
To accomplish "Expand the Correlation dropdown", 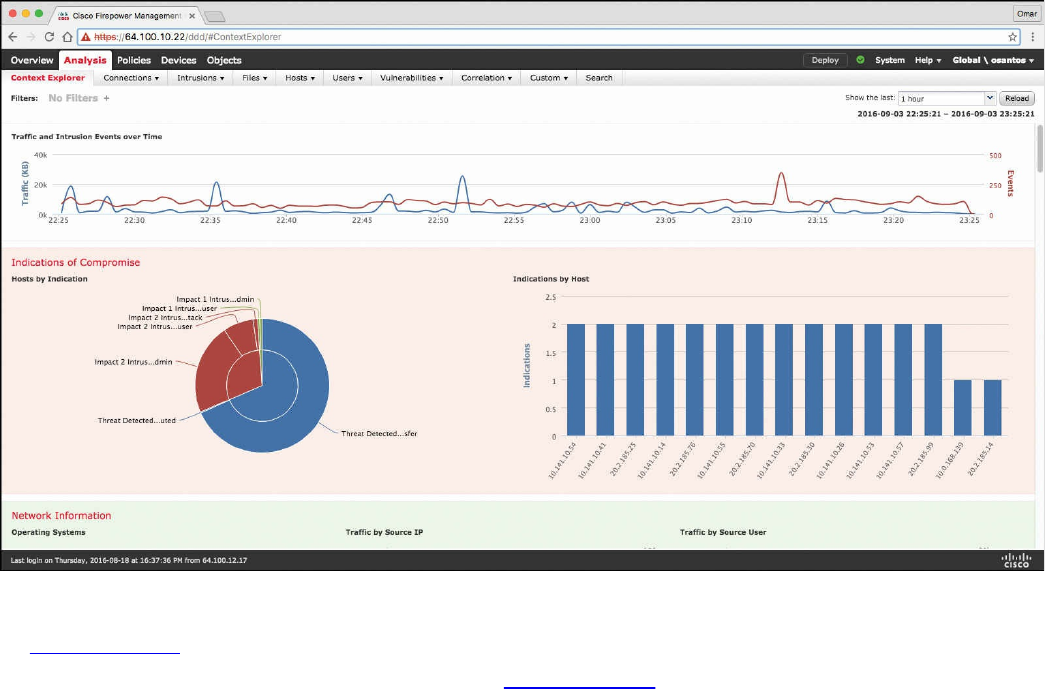I will tap(487, 78).
